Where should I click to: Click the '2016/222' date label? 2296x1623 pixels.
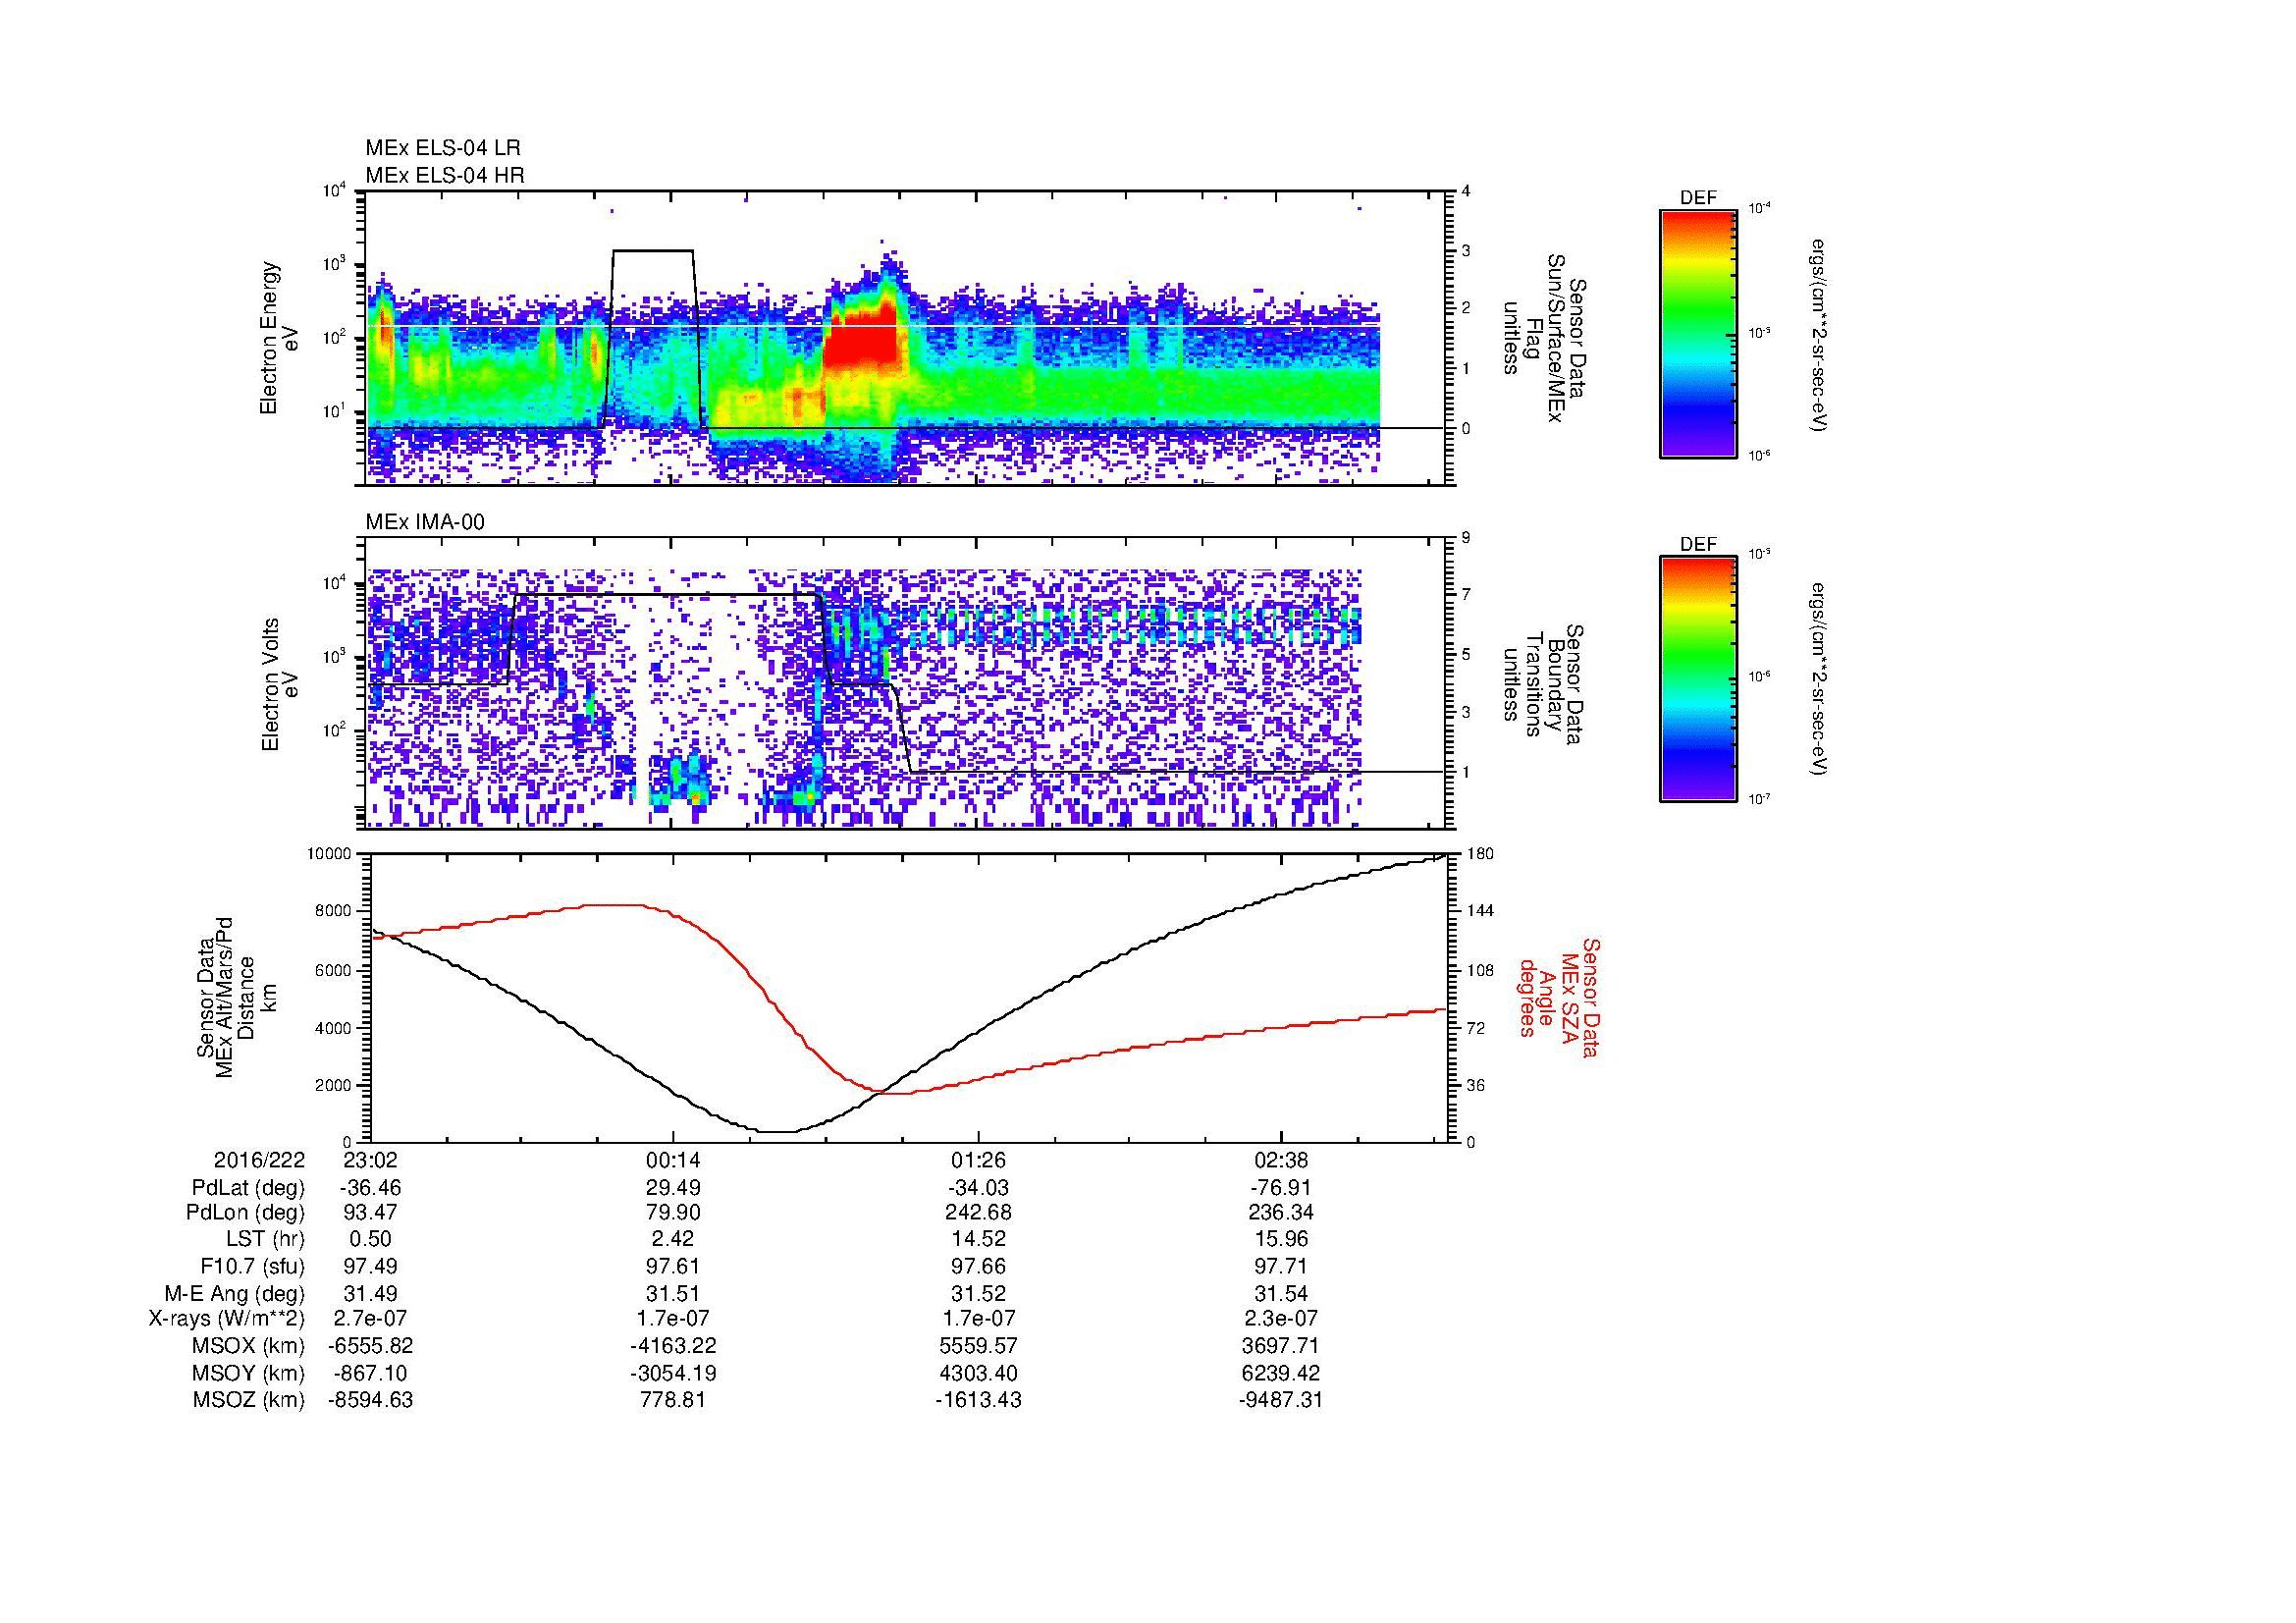click(x=259, y=1161)
